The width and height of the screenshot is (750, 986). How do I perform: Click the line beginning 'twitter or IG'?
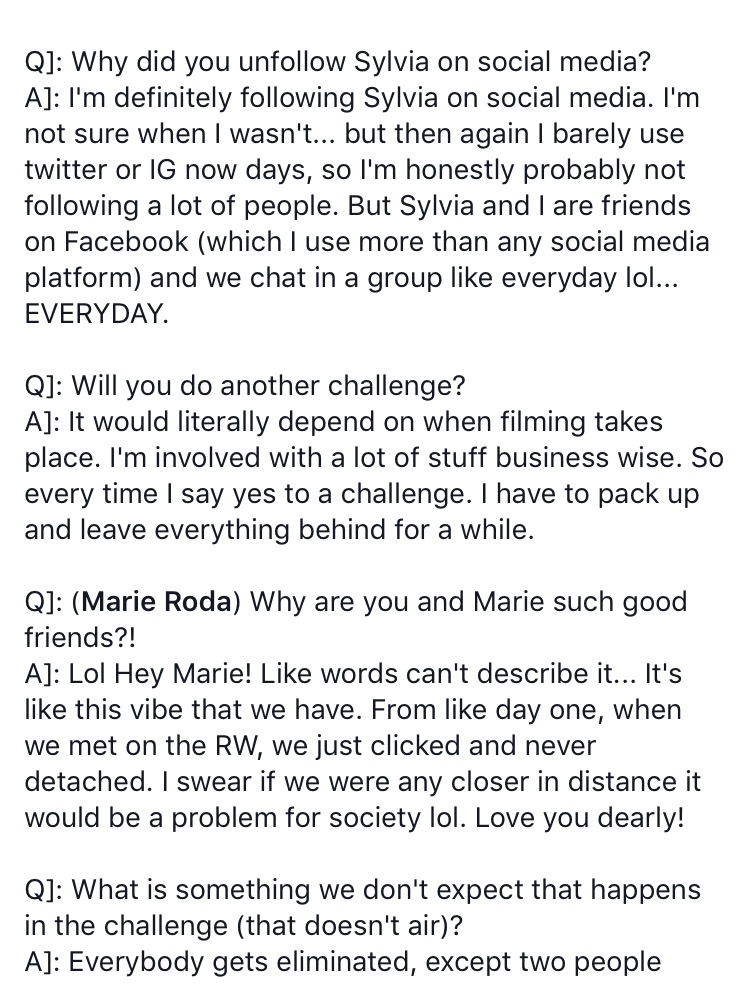coord(355,170)
